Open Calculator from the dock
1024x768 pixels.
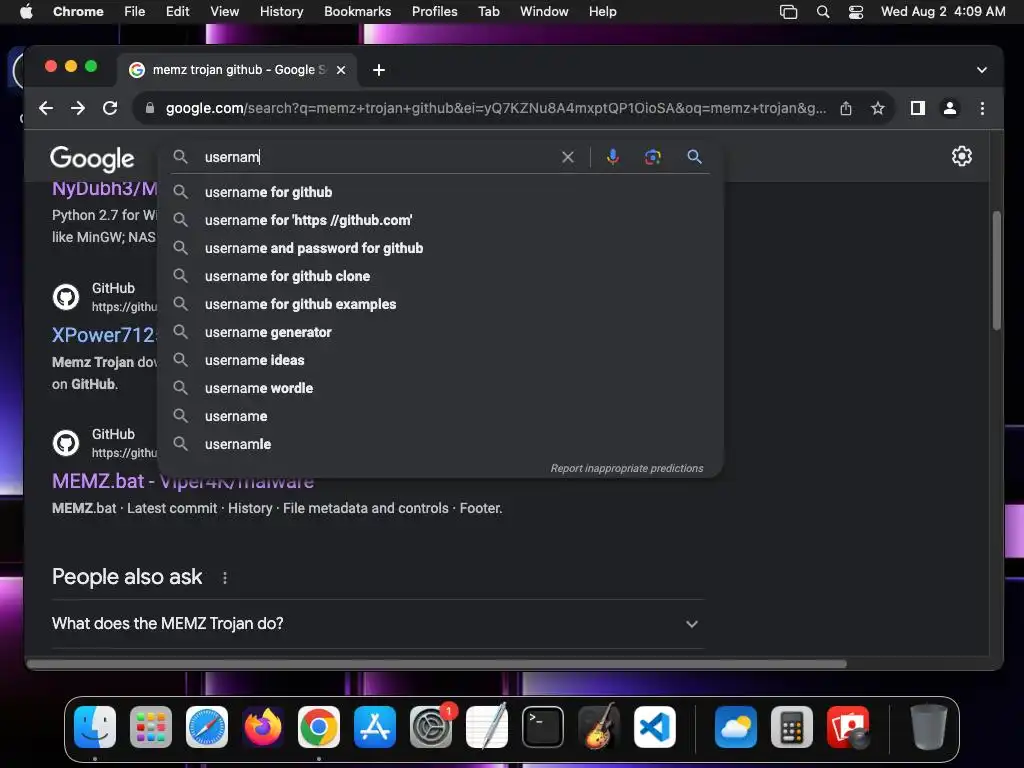[x=792, y=727]
